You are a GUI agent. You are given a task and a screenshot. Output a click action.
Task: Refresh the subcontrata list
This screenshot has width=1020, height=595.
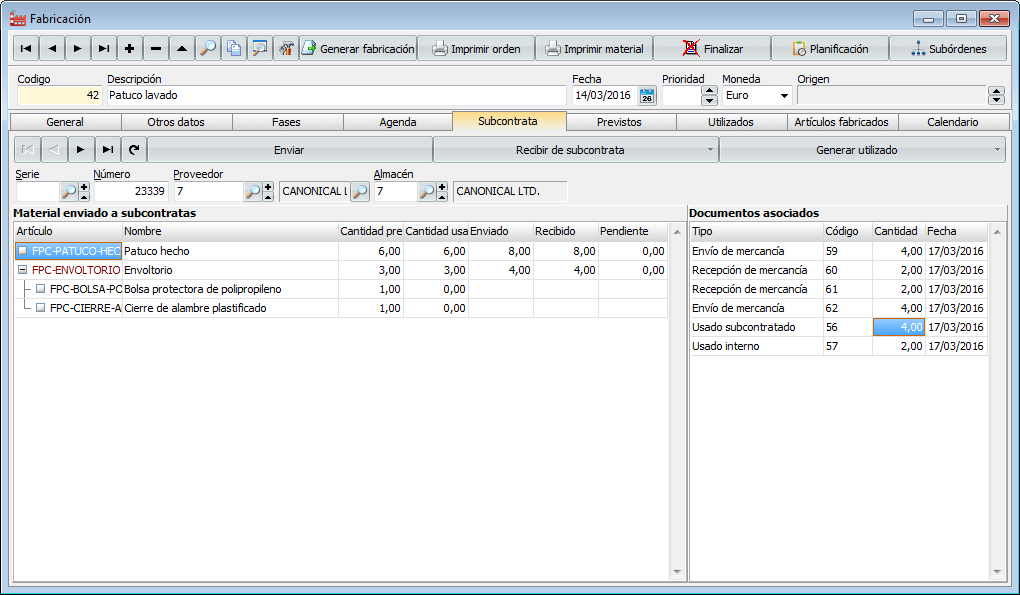(x=133, y=150)
